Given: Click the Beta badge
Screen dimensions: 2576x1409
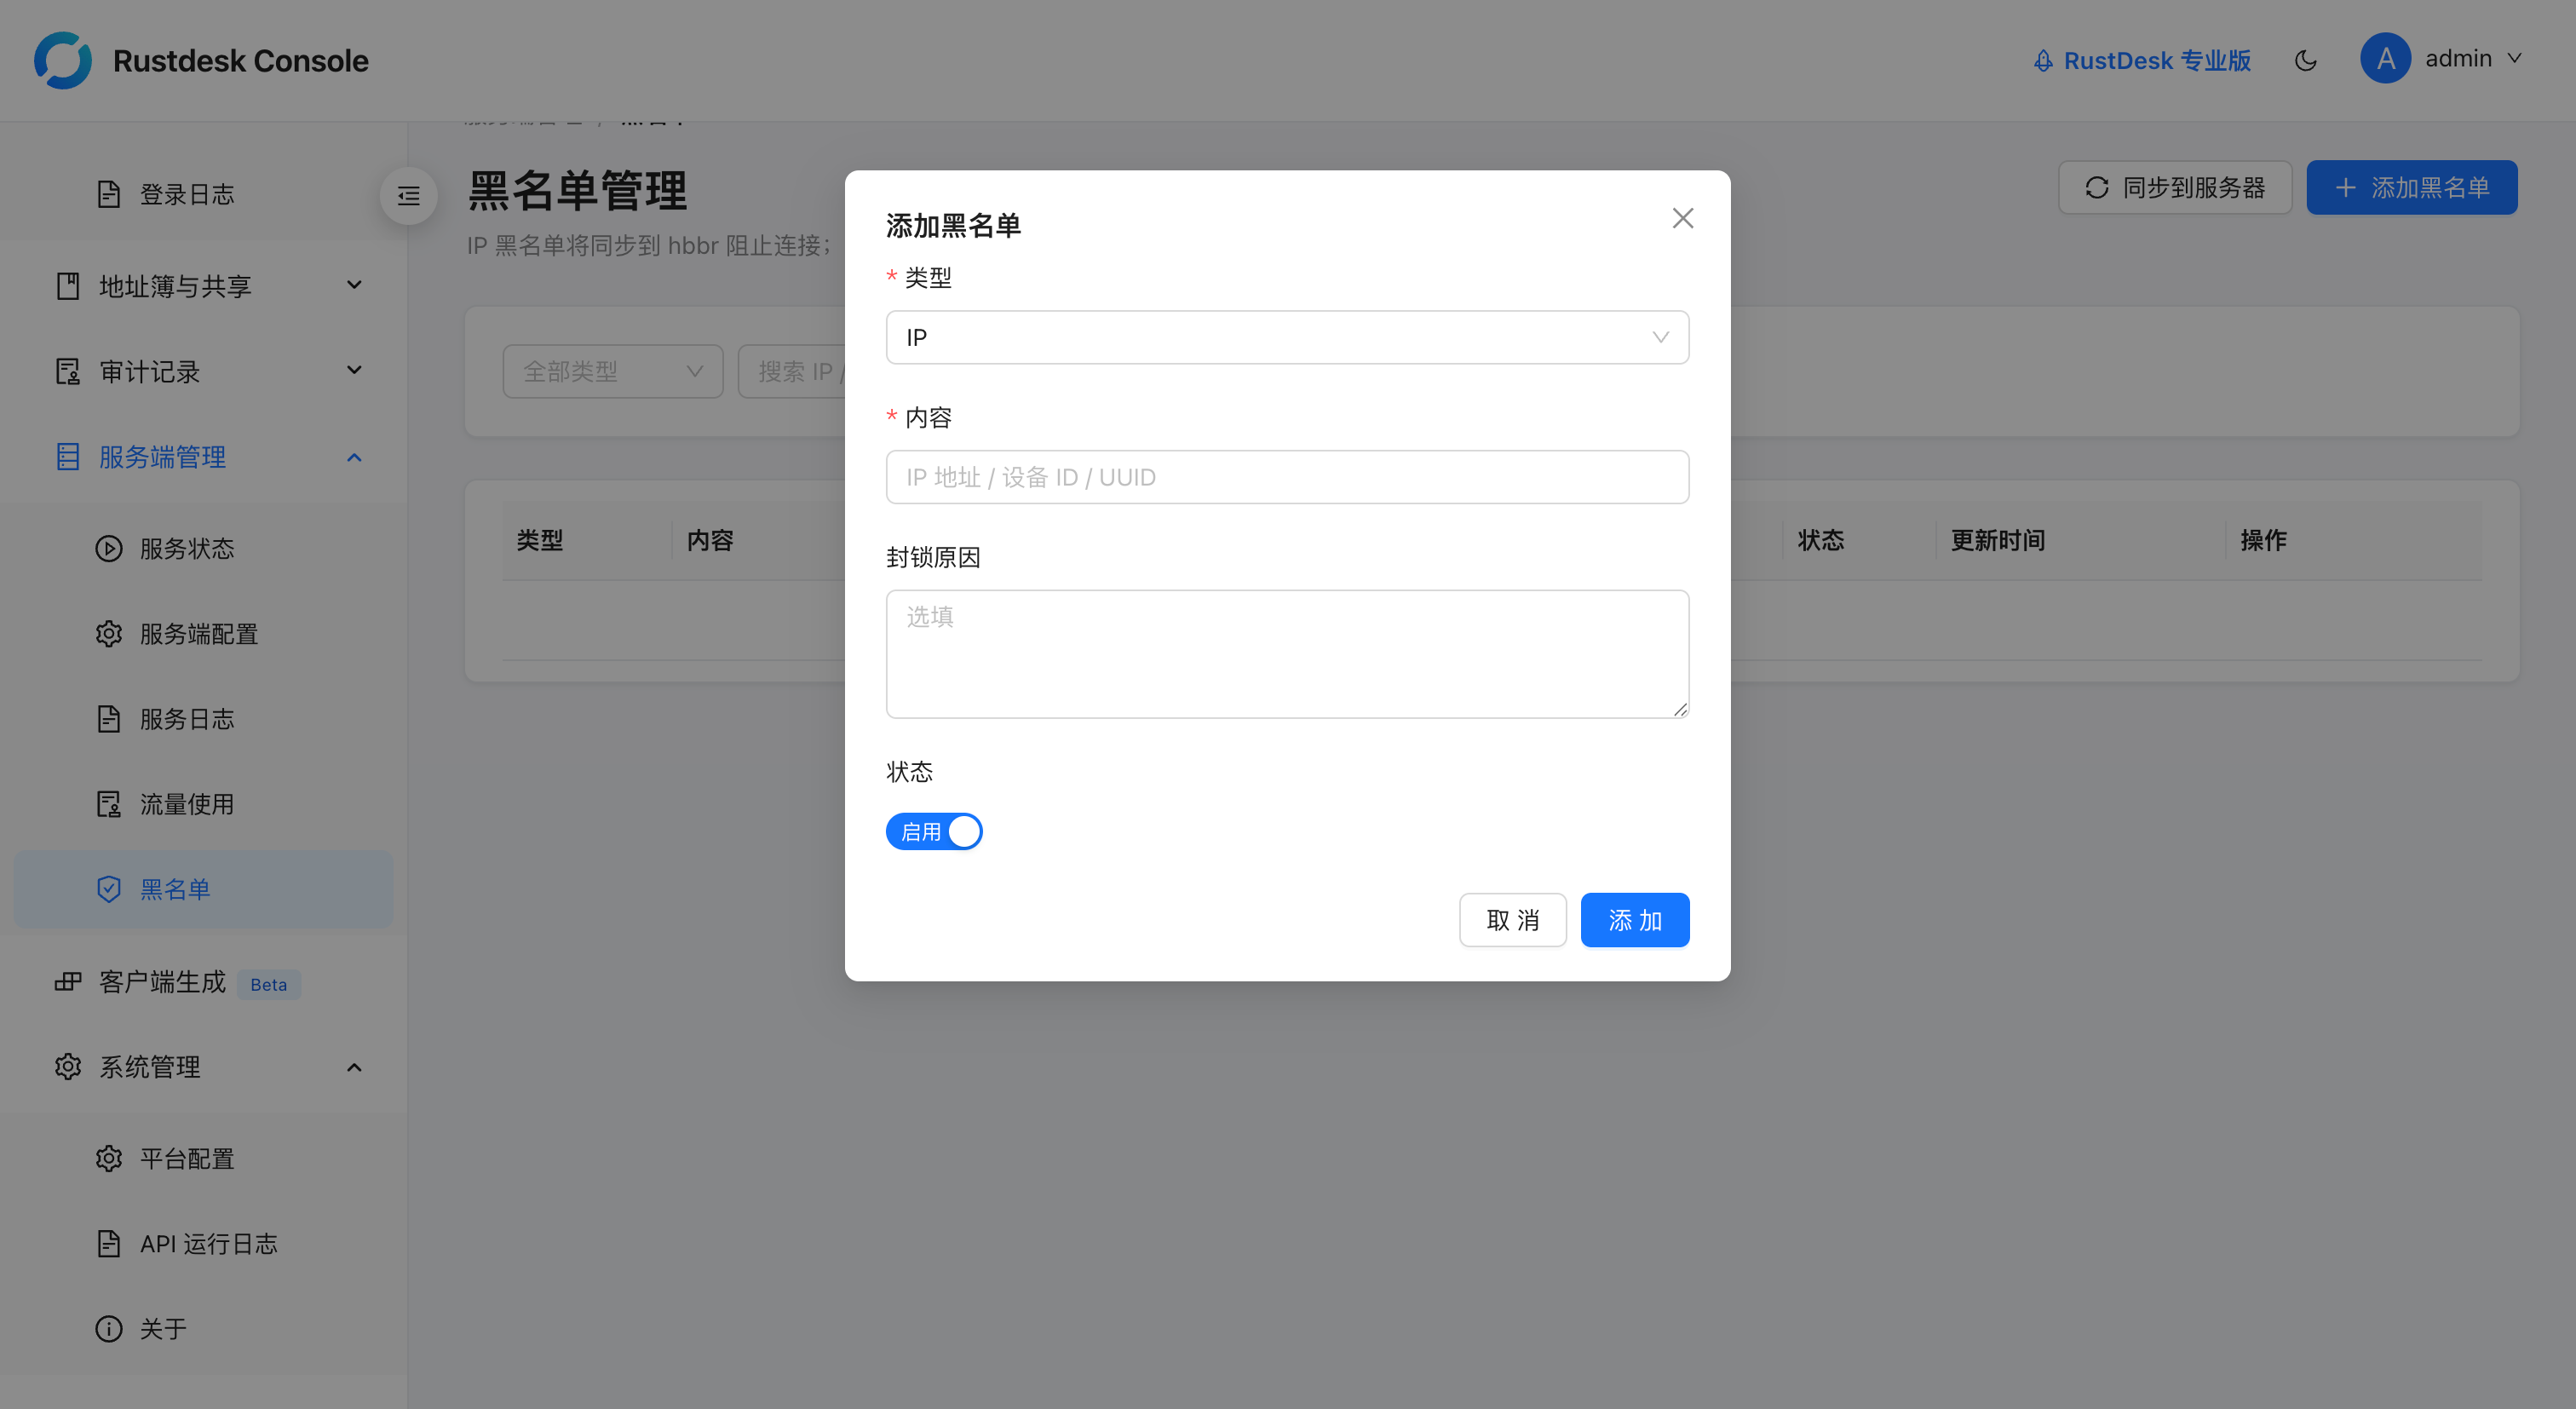Looking at the screenshot, I should (x=269, y=985).
